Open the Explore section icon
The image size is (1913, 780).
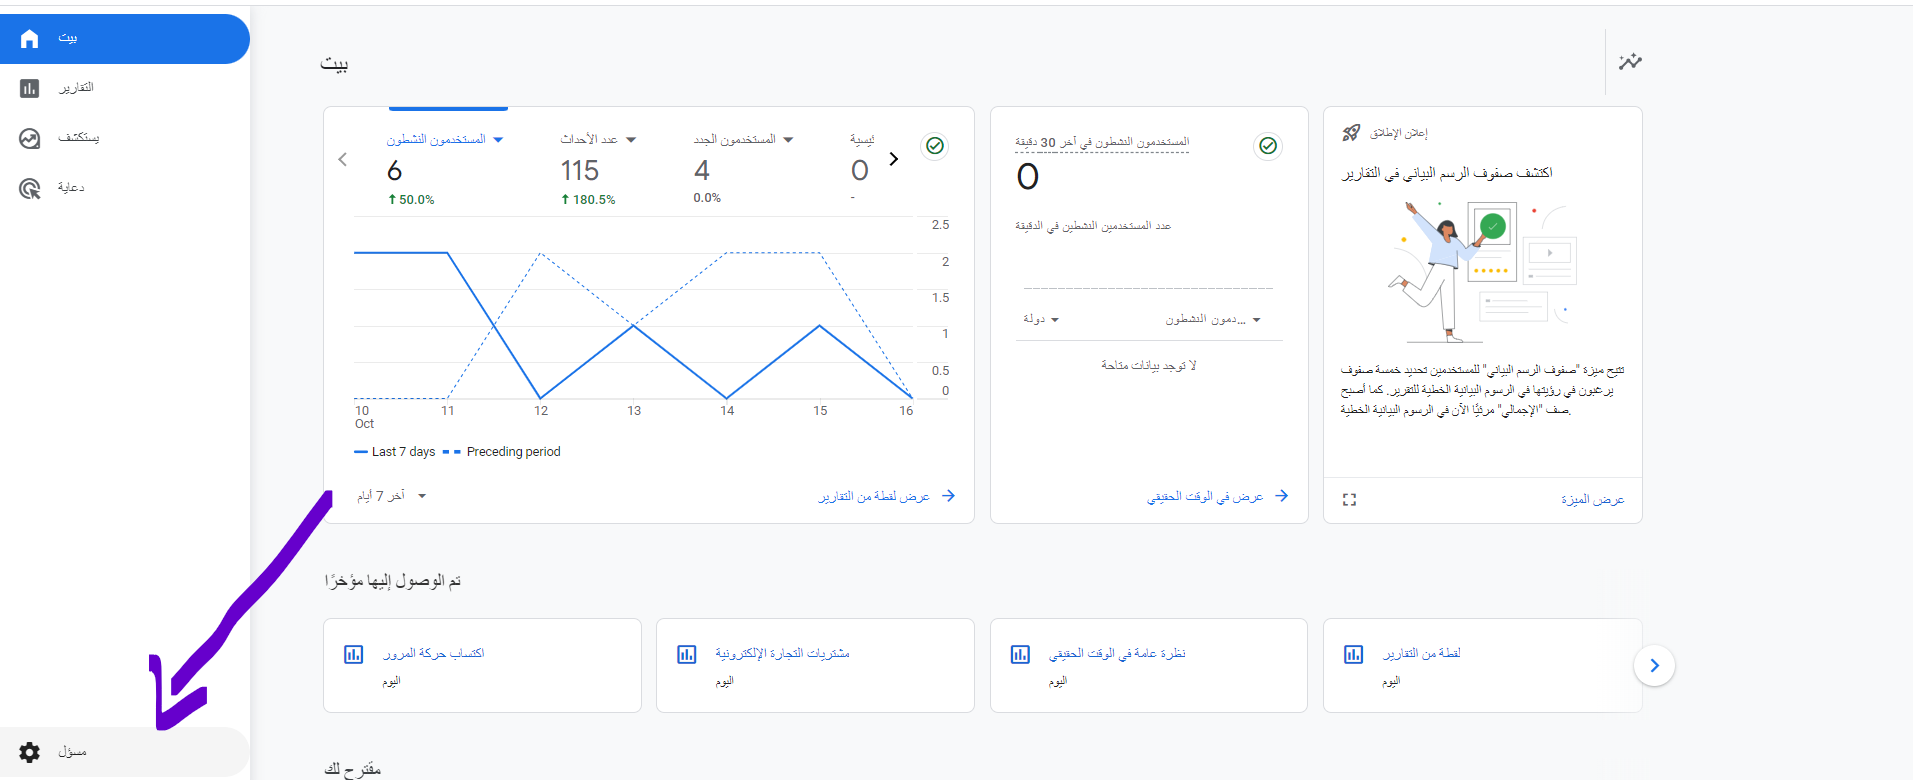[x=30, y=139]
